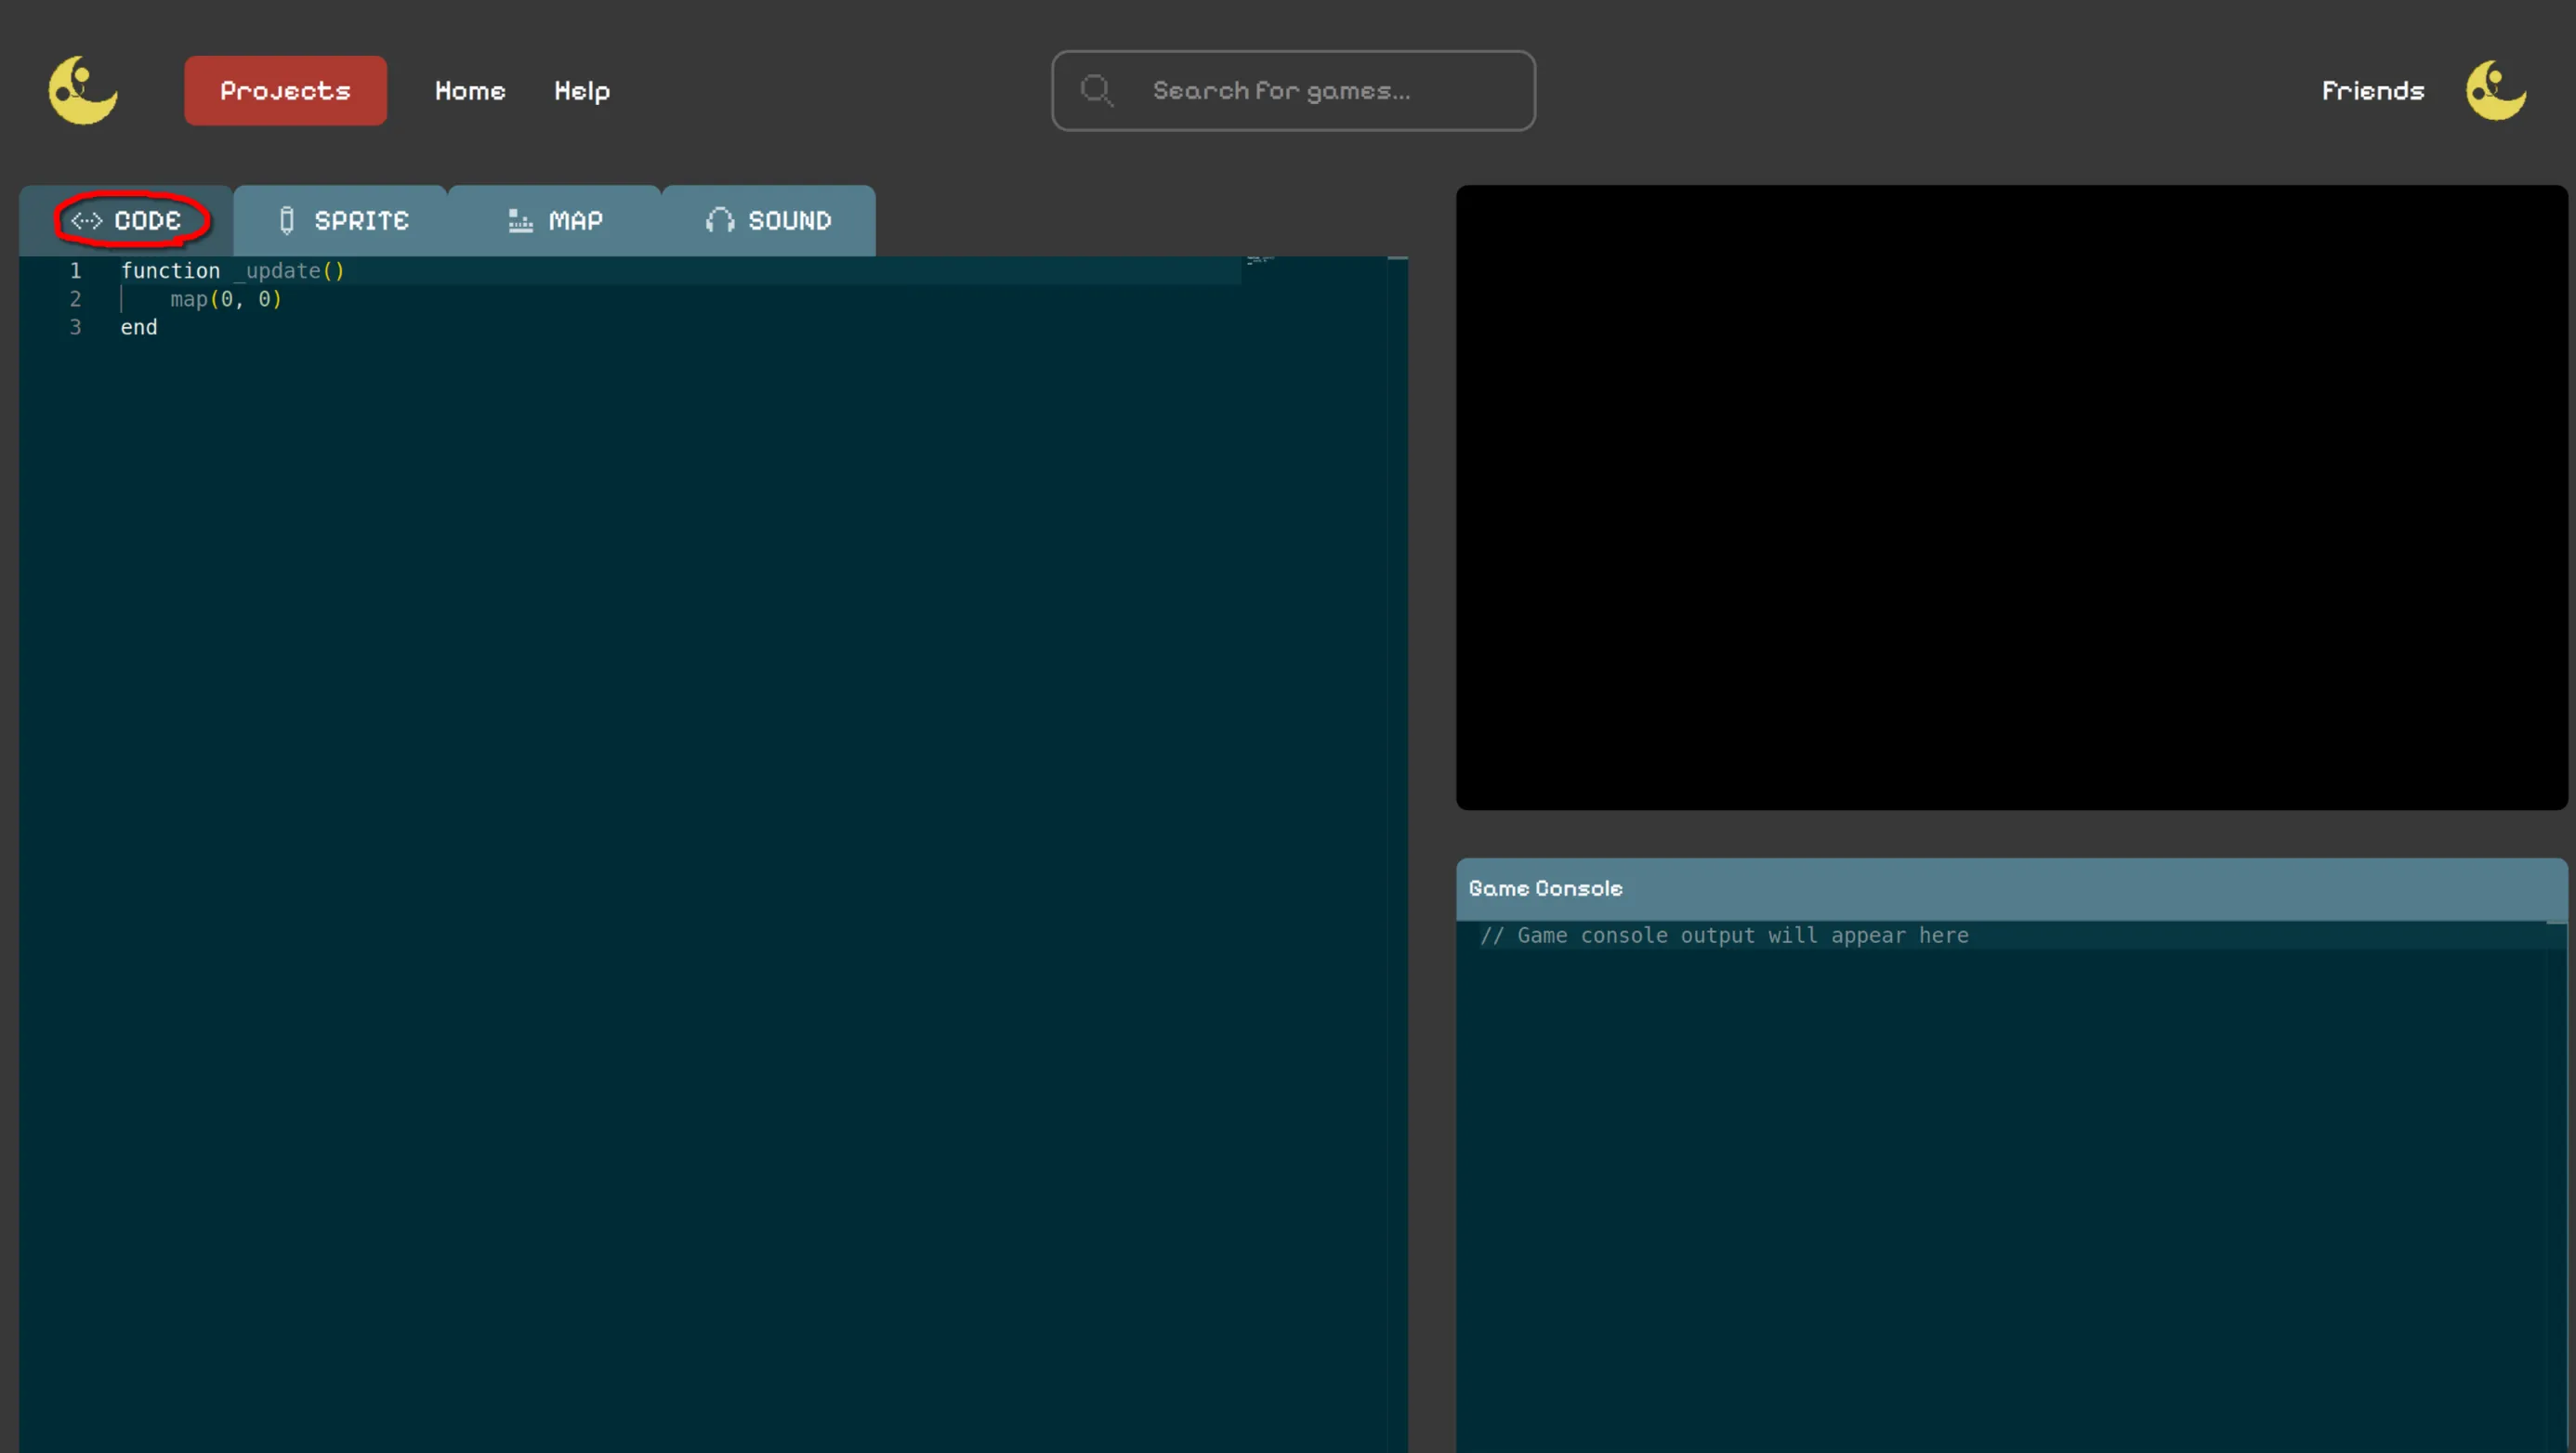
Task: Click the Game Console header
Action: click(2011, 888)
